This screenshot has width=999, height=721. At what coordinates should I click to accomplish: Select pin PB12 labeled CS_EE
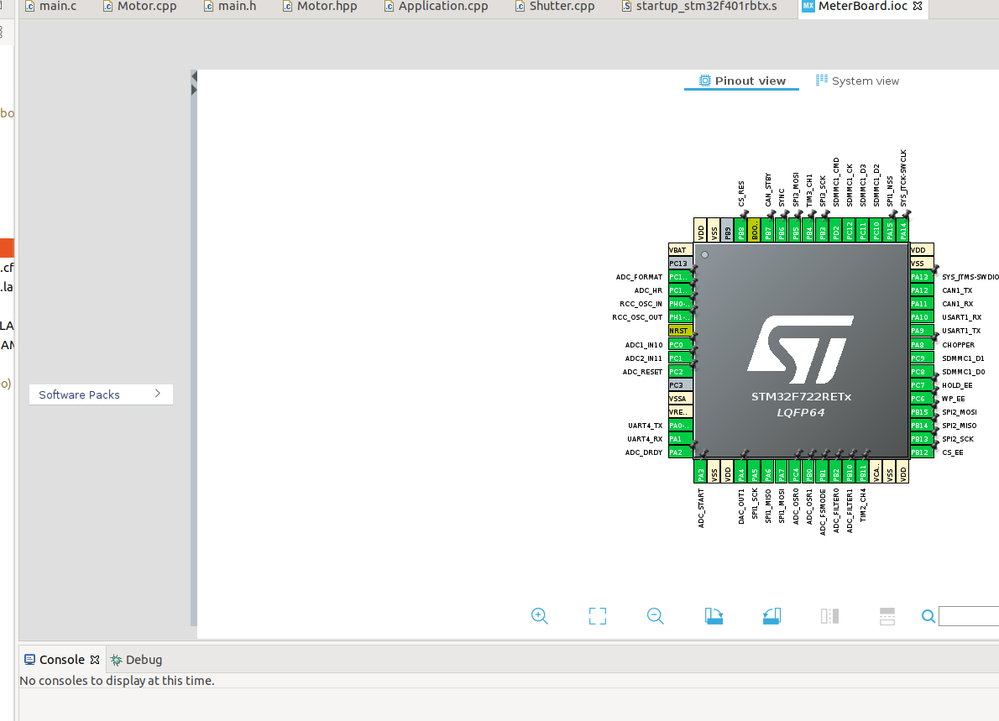coord(922,452)
